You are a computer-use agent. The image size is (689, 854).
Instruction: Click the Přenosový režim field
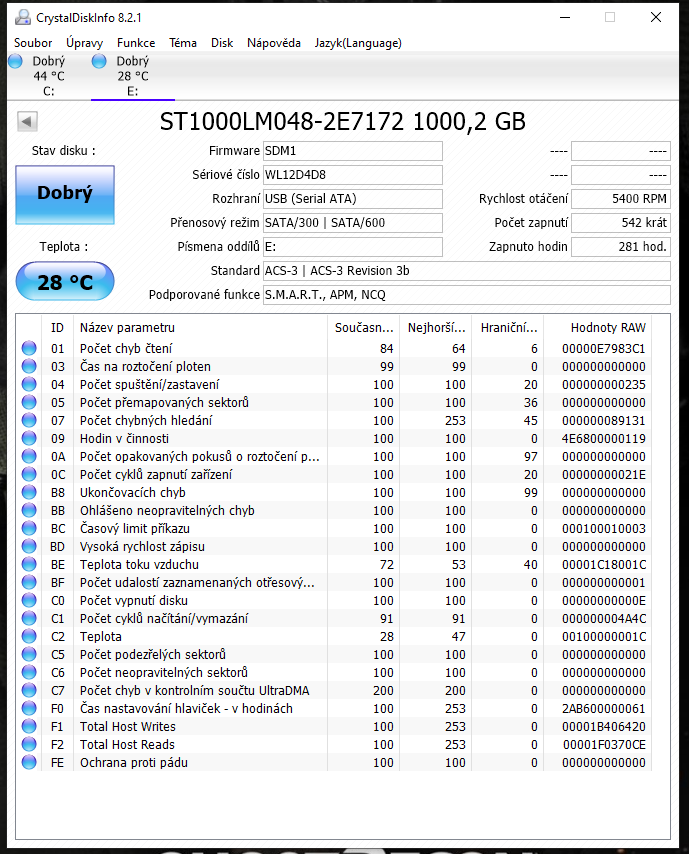click(x=352, y=223)
